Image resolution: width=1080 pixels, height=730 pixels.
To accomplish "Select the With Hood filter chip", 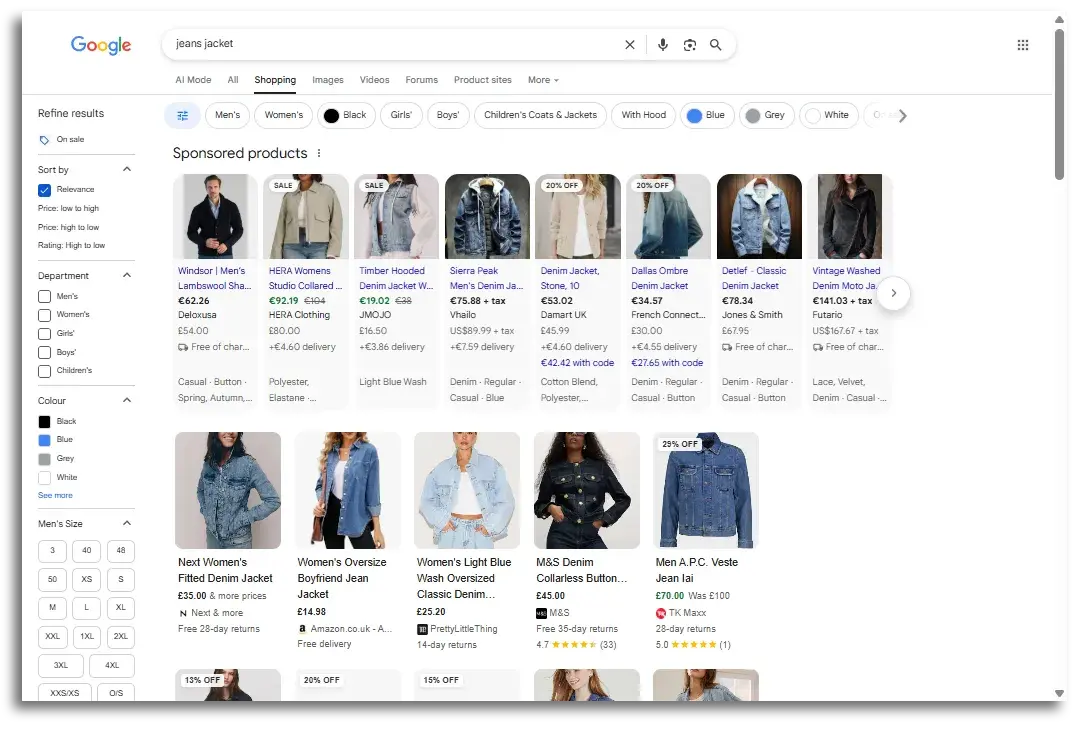I will (643, 115).
